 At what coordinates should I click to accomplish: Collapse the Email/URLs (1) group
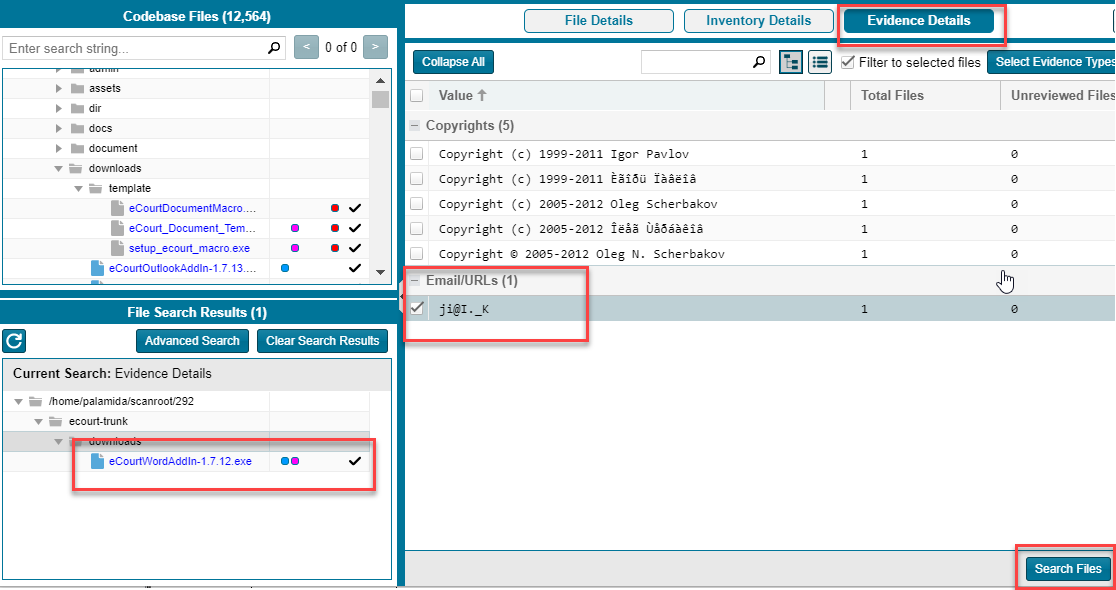(415, 281)
